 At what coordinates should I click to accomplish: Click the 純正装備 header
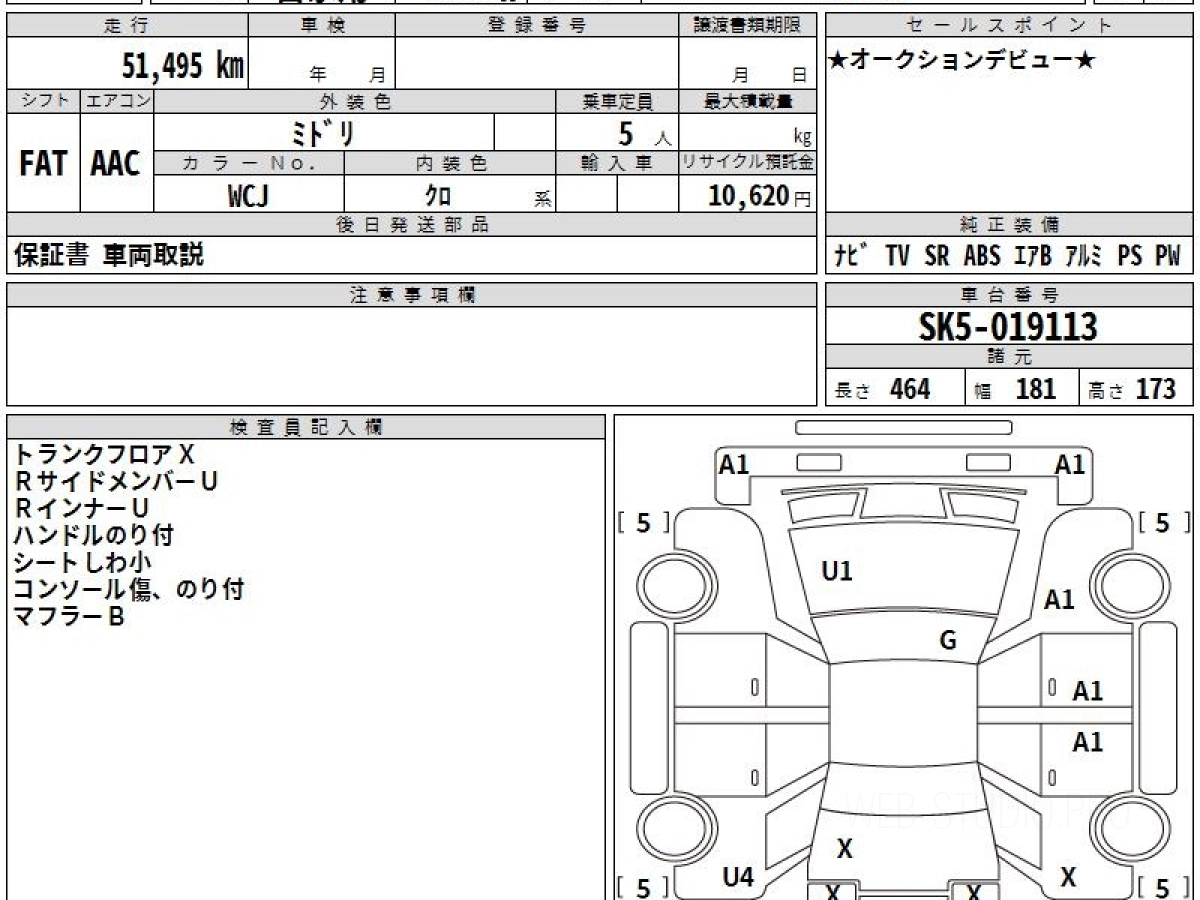(1010, 225)
